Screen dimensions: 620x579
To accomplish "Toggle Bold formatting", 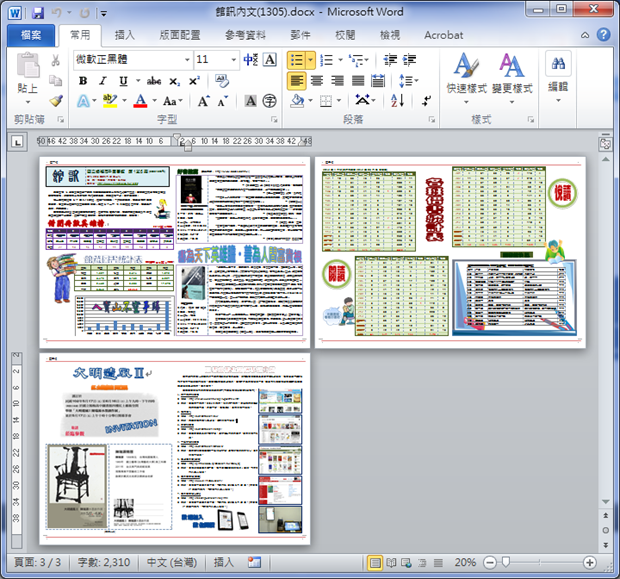I will coord(83,81).
